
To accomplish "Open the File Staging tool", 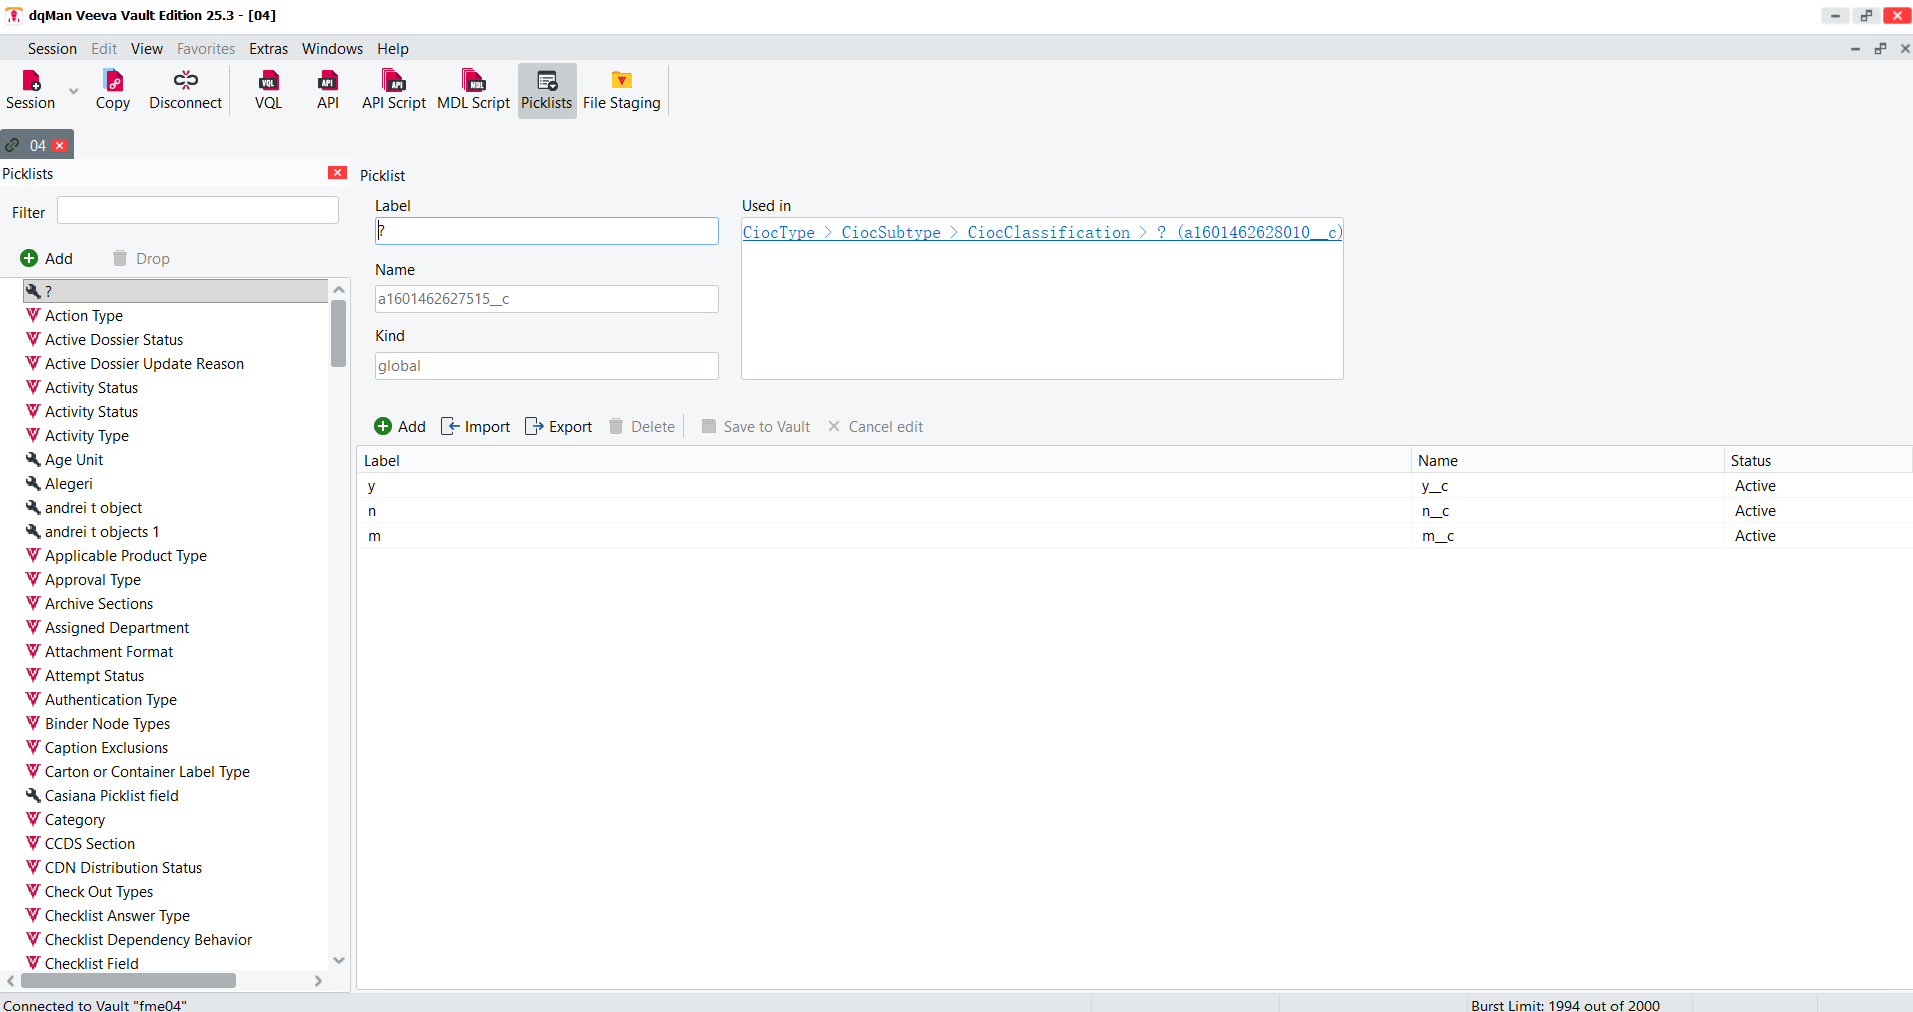I will (x=621, y=90).
